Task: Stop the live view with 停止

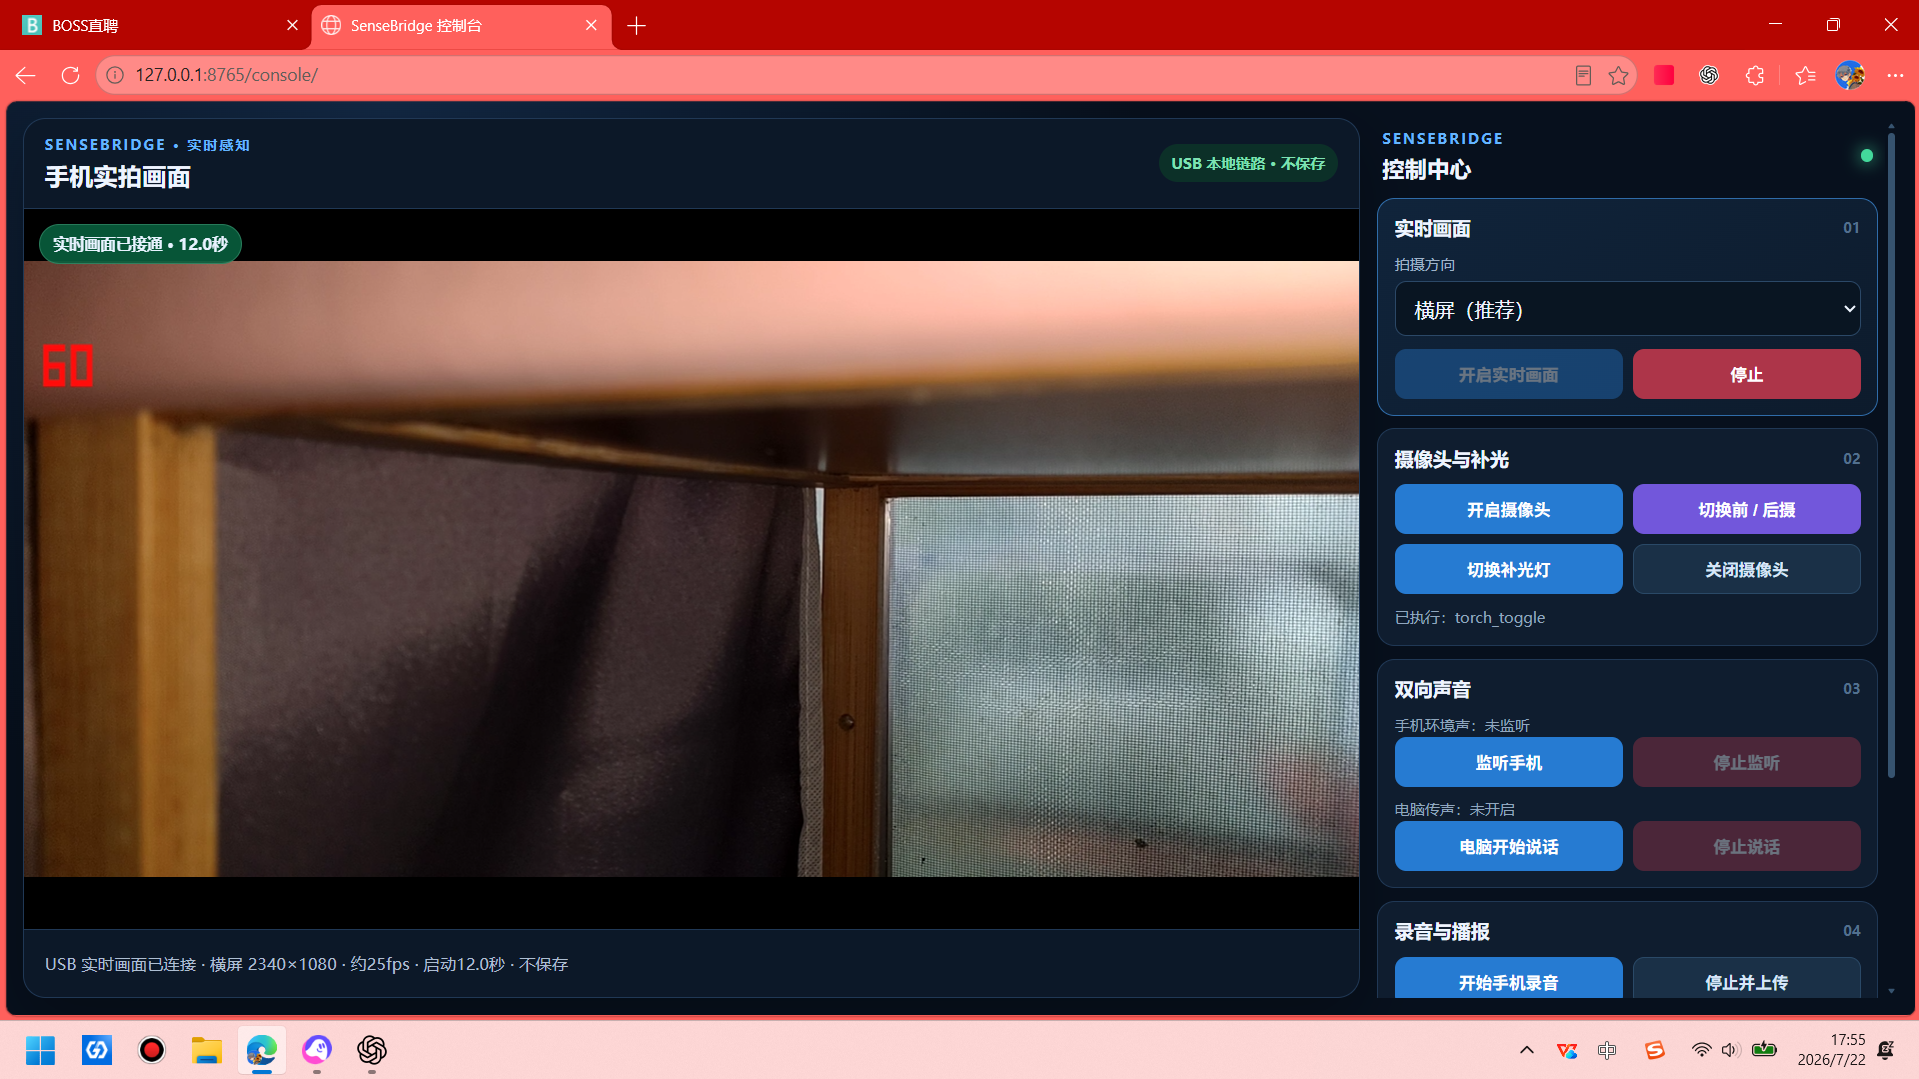Action: click(1746, 374)
